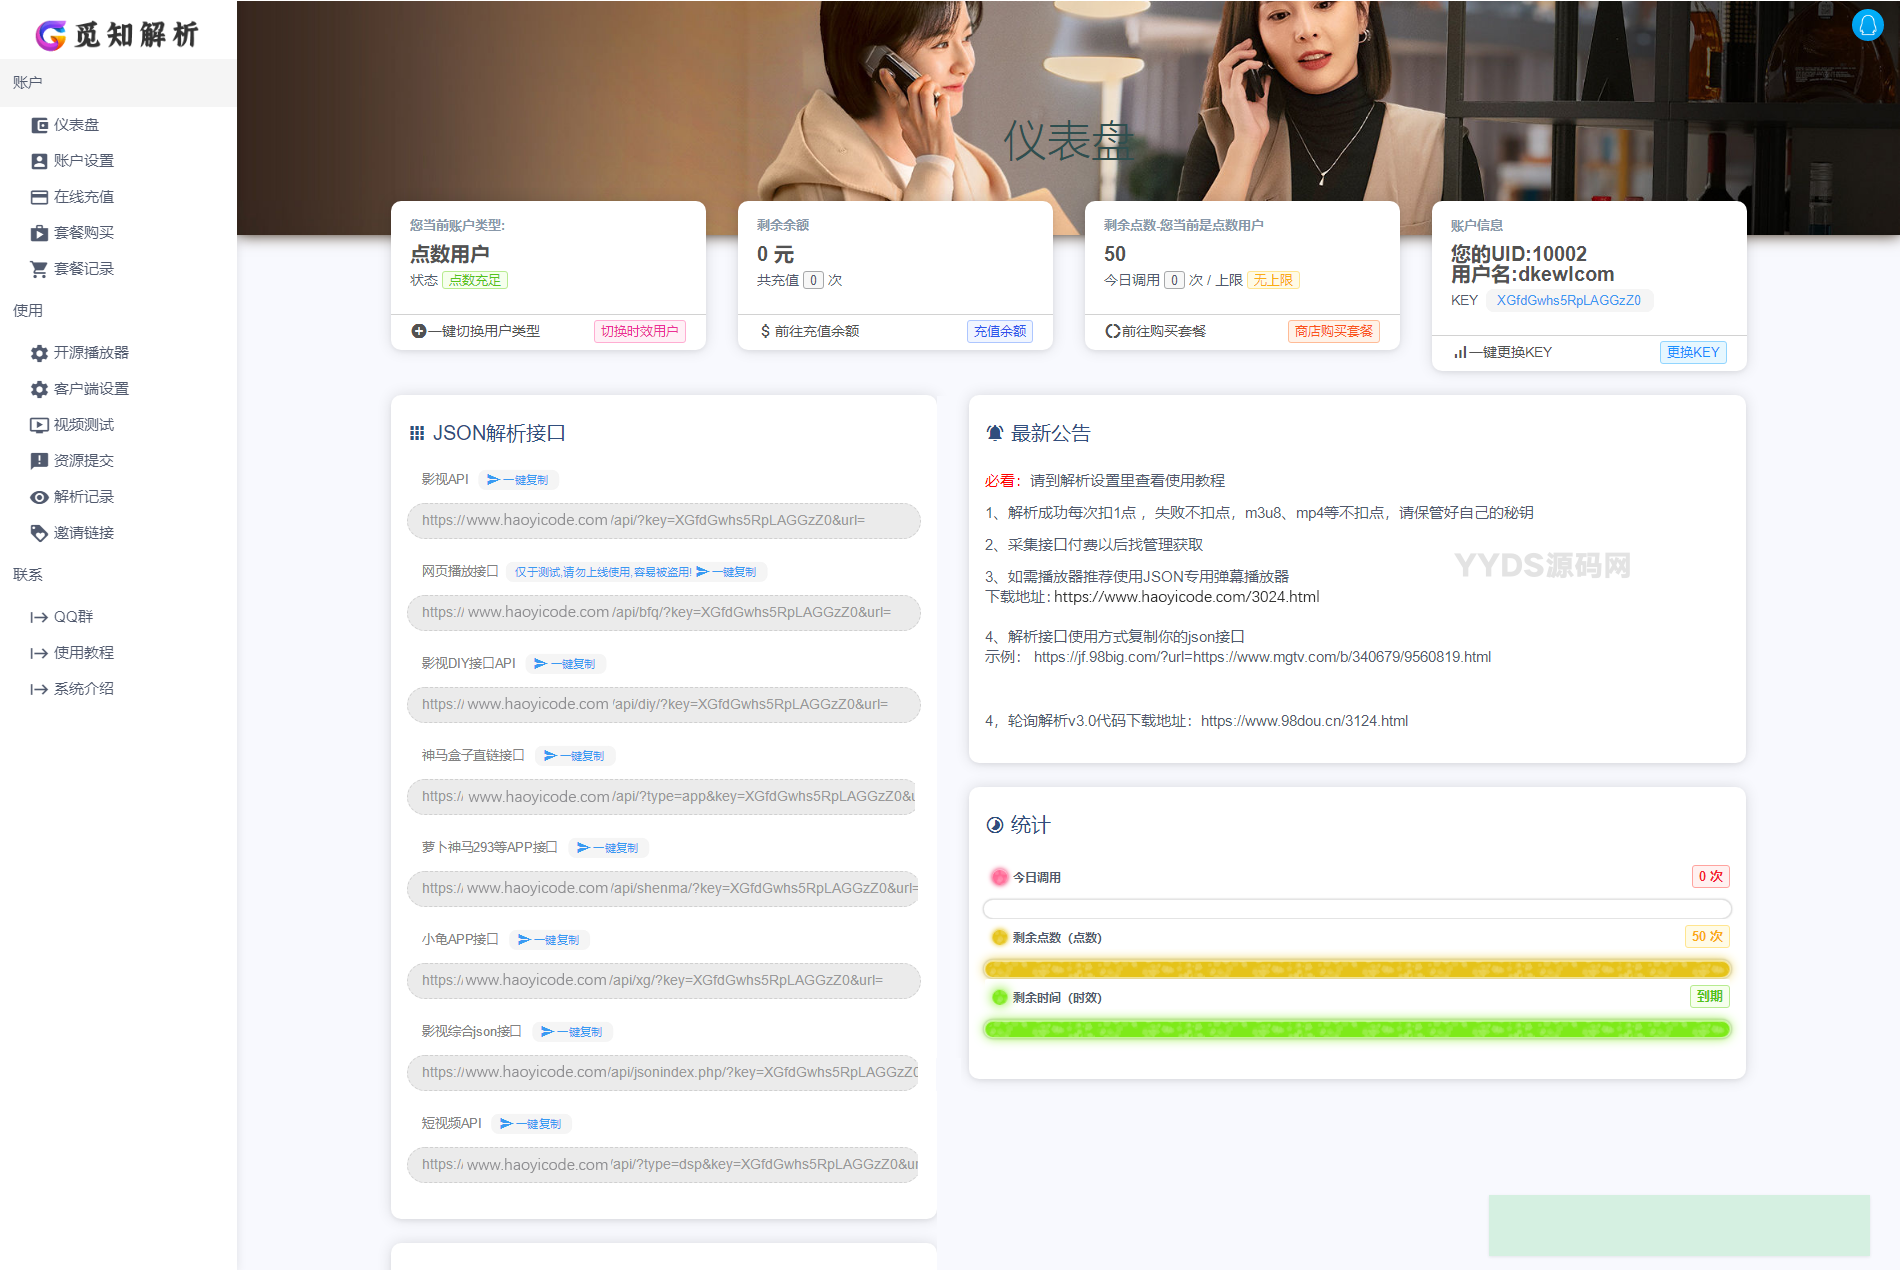Click the 觅知解析 logo icon

50,35
